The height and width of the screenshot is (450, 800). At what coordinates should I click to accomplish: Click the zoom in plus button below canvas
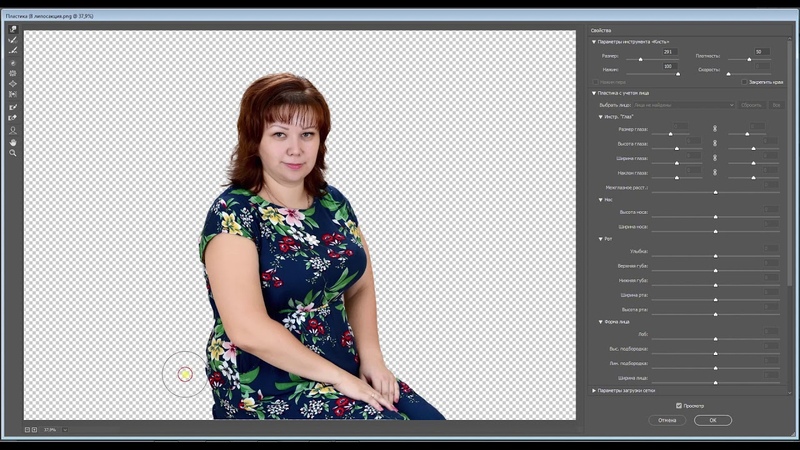[x=34, y=430]
